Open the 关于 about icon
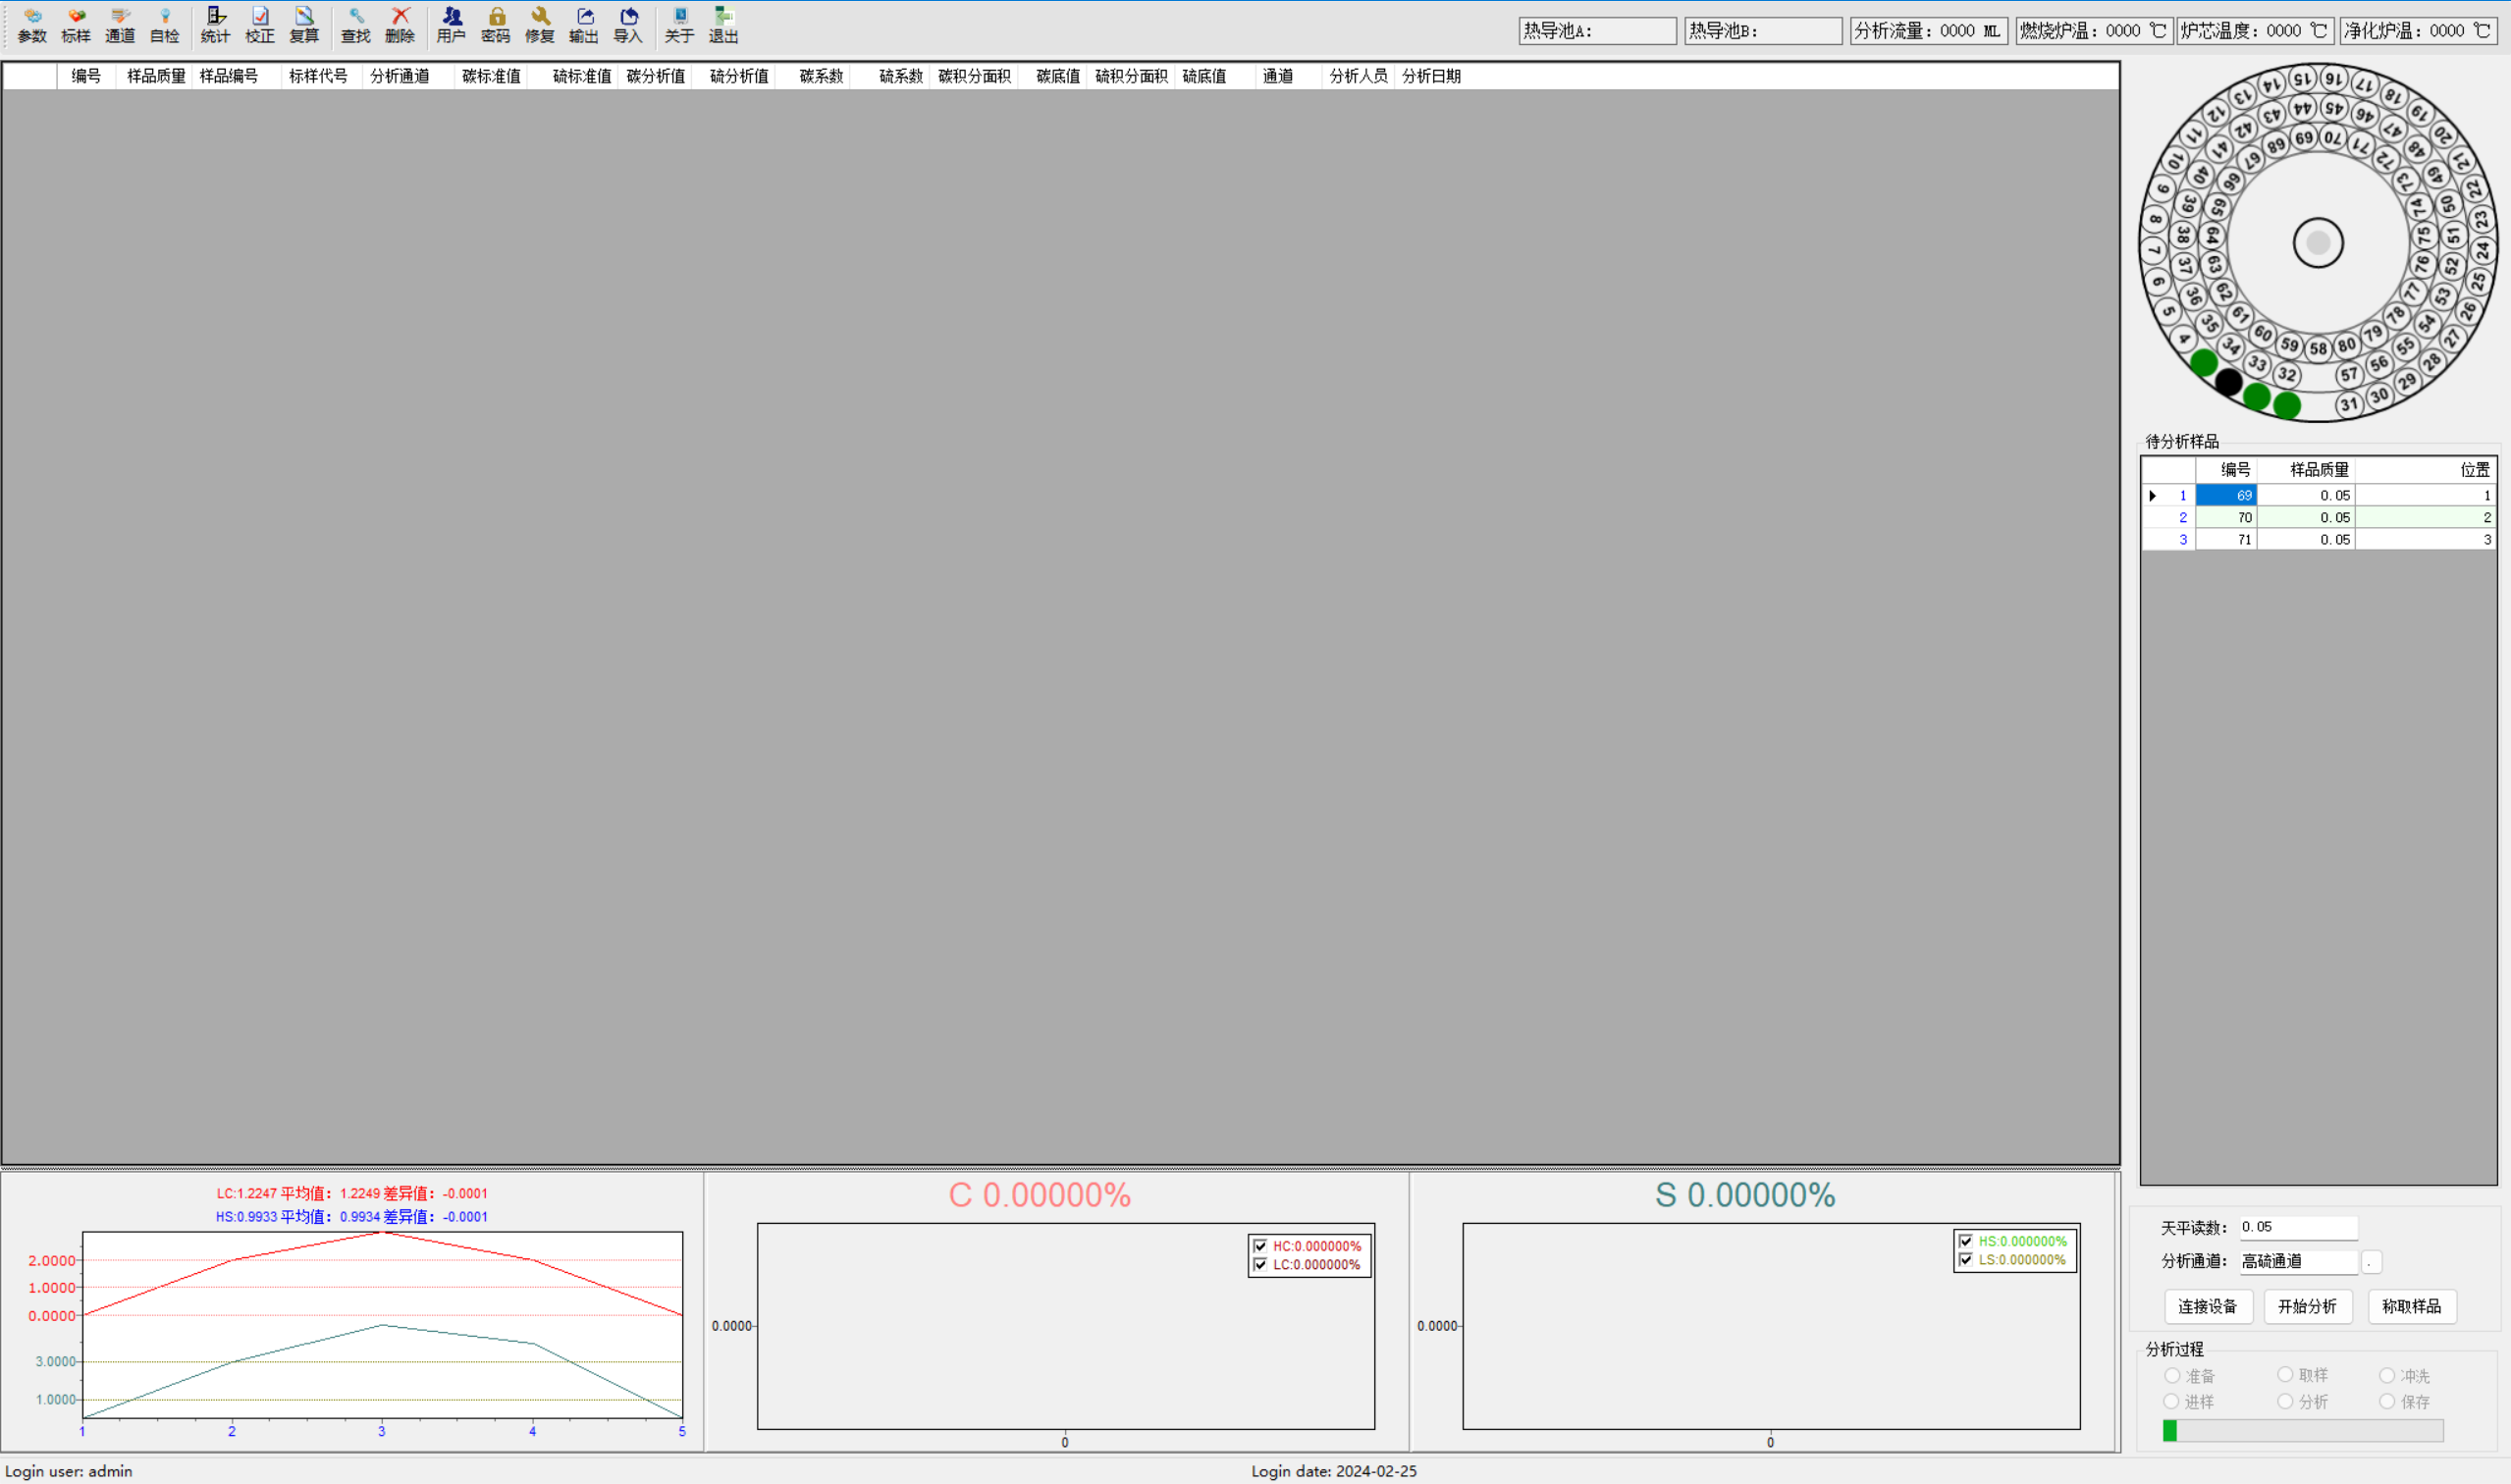 [x=680, y=25]
